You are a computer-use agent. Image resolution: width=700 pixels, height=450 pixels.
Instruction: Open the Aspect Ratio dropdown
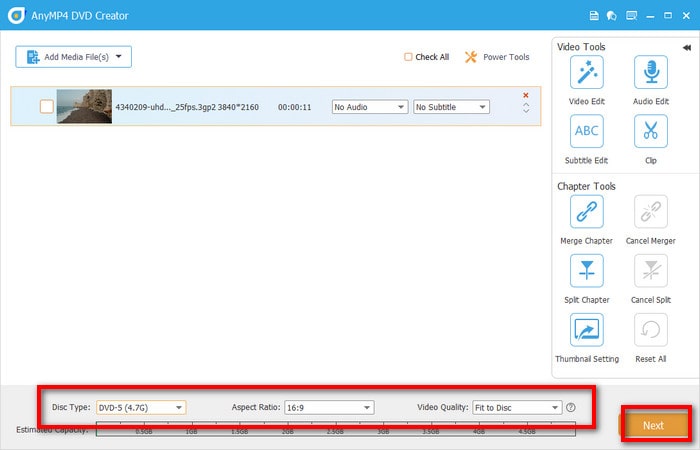[328, 408]
